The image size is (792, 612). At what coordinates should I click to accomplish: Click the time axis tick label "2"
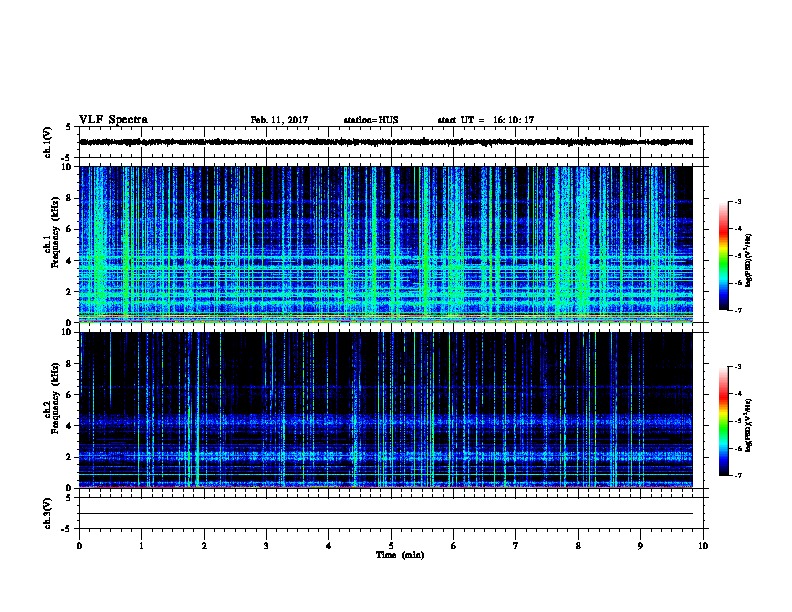tap(204, 546)
